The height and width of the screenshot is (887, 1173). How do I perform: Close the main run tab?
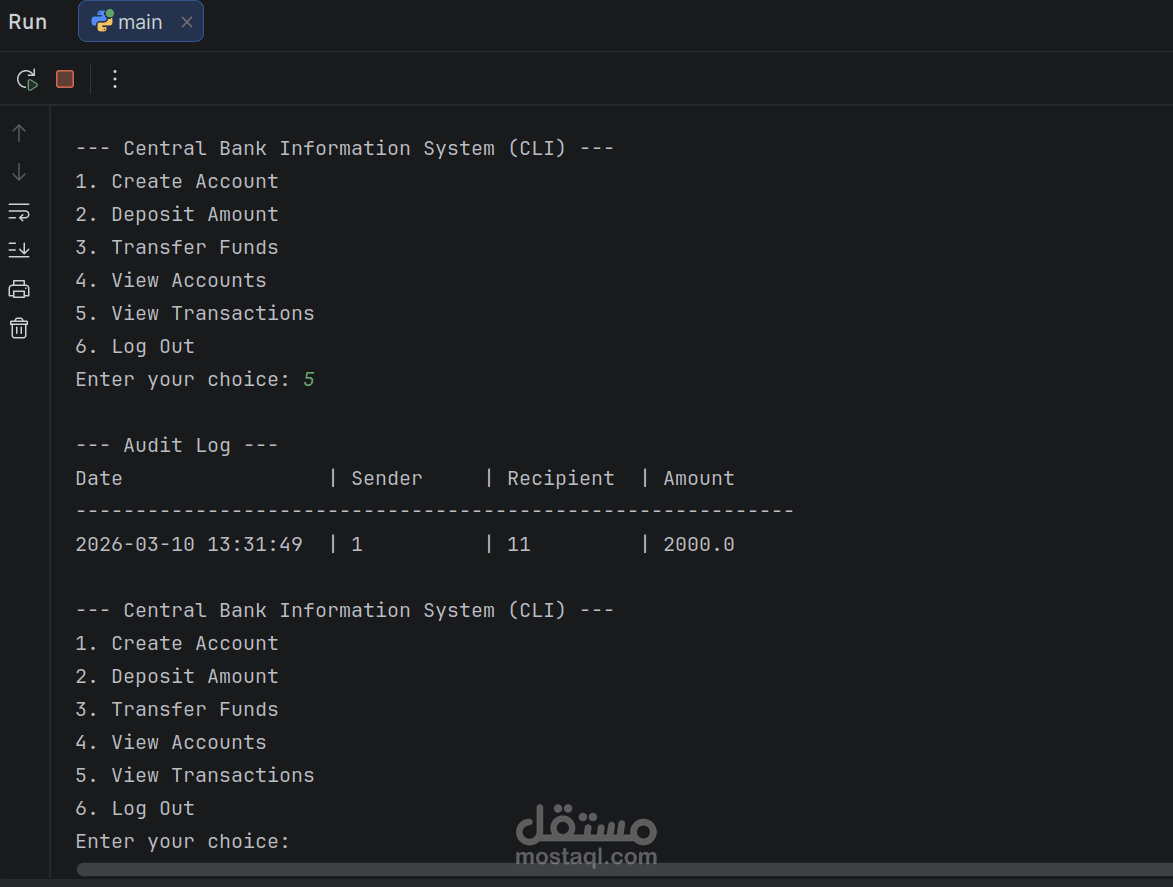[187, 22]
